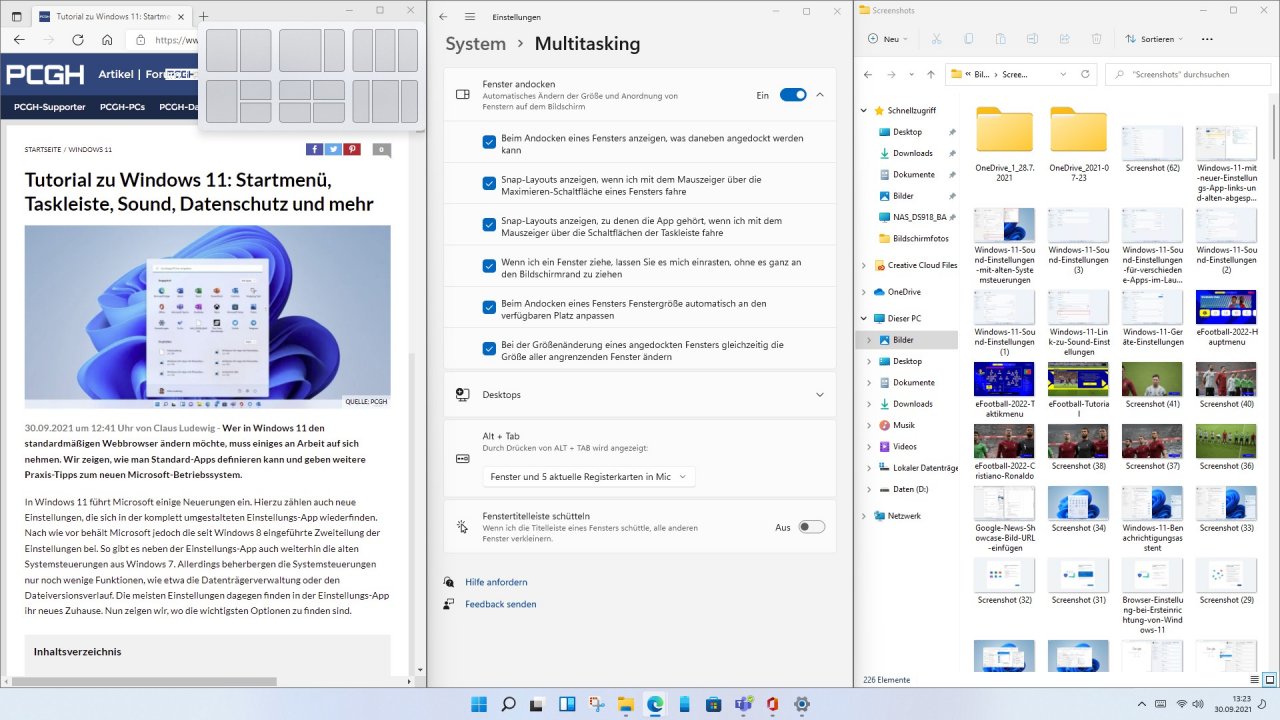Viewport: 1280px width, 720px height.
Task: Go back in the Edge browser
Action: [x=19, y=40]
